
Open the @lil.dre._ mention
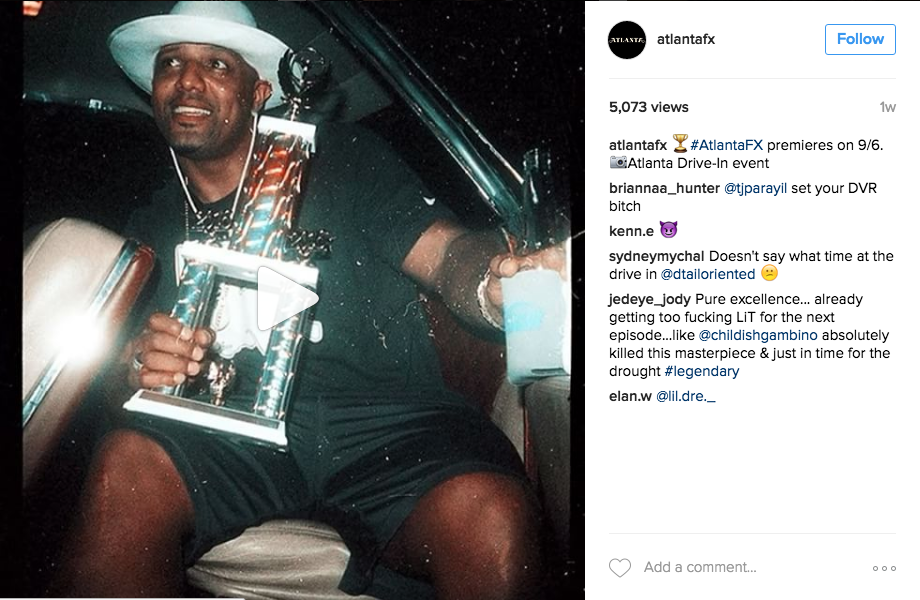click(685, 396)
